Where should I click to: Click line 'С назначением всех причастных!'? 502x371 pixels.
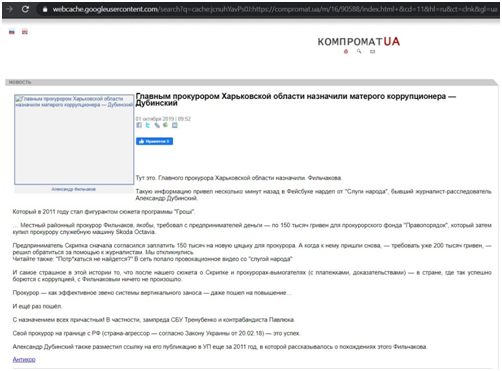point(154,320)
